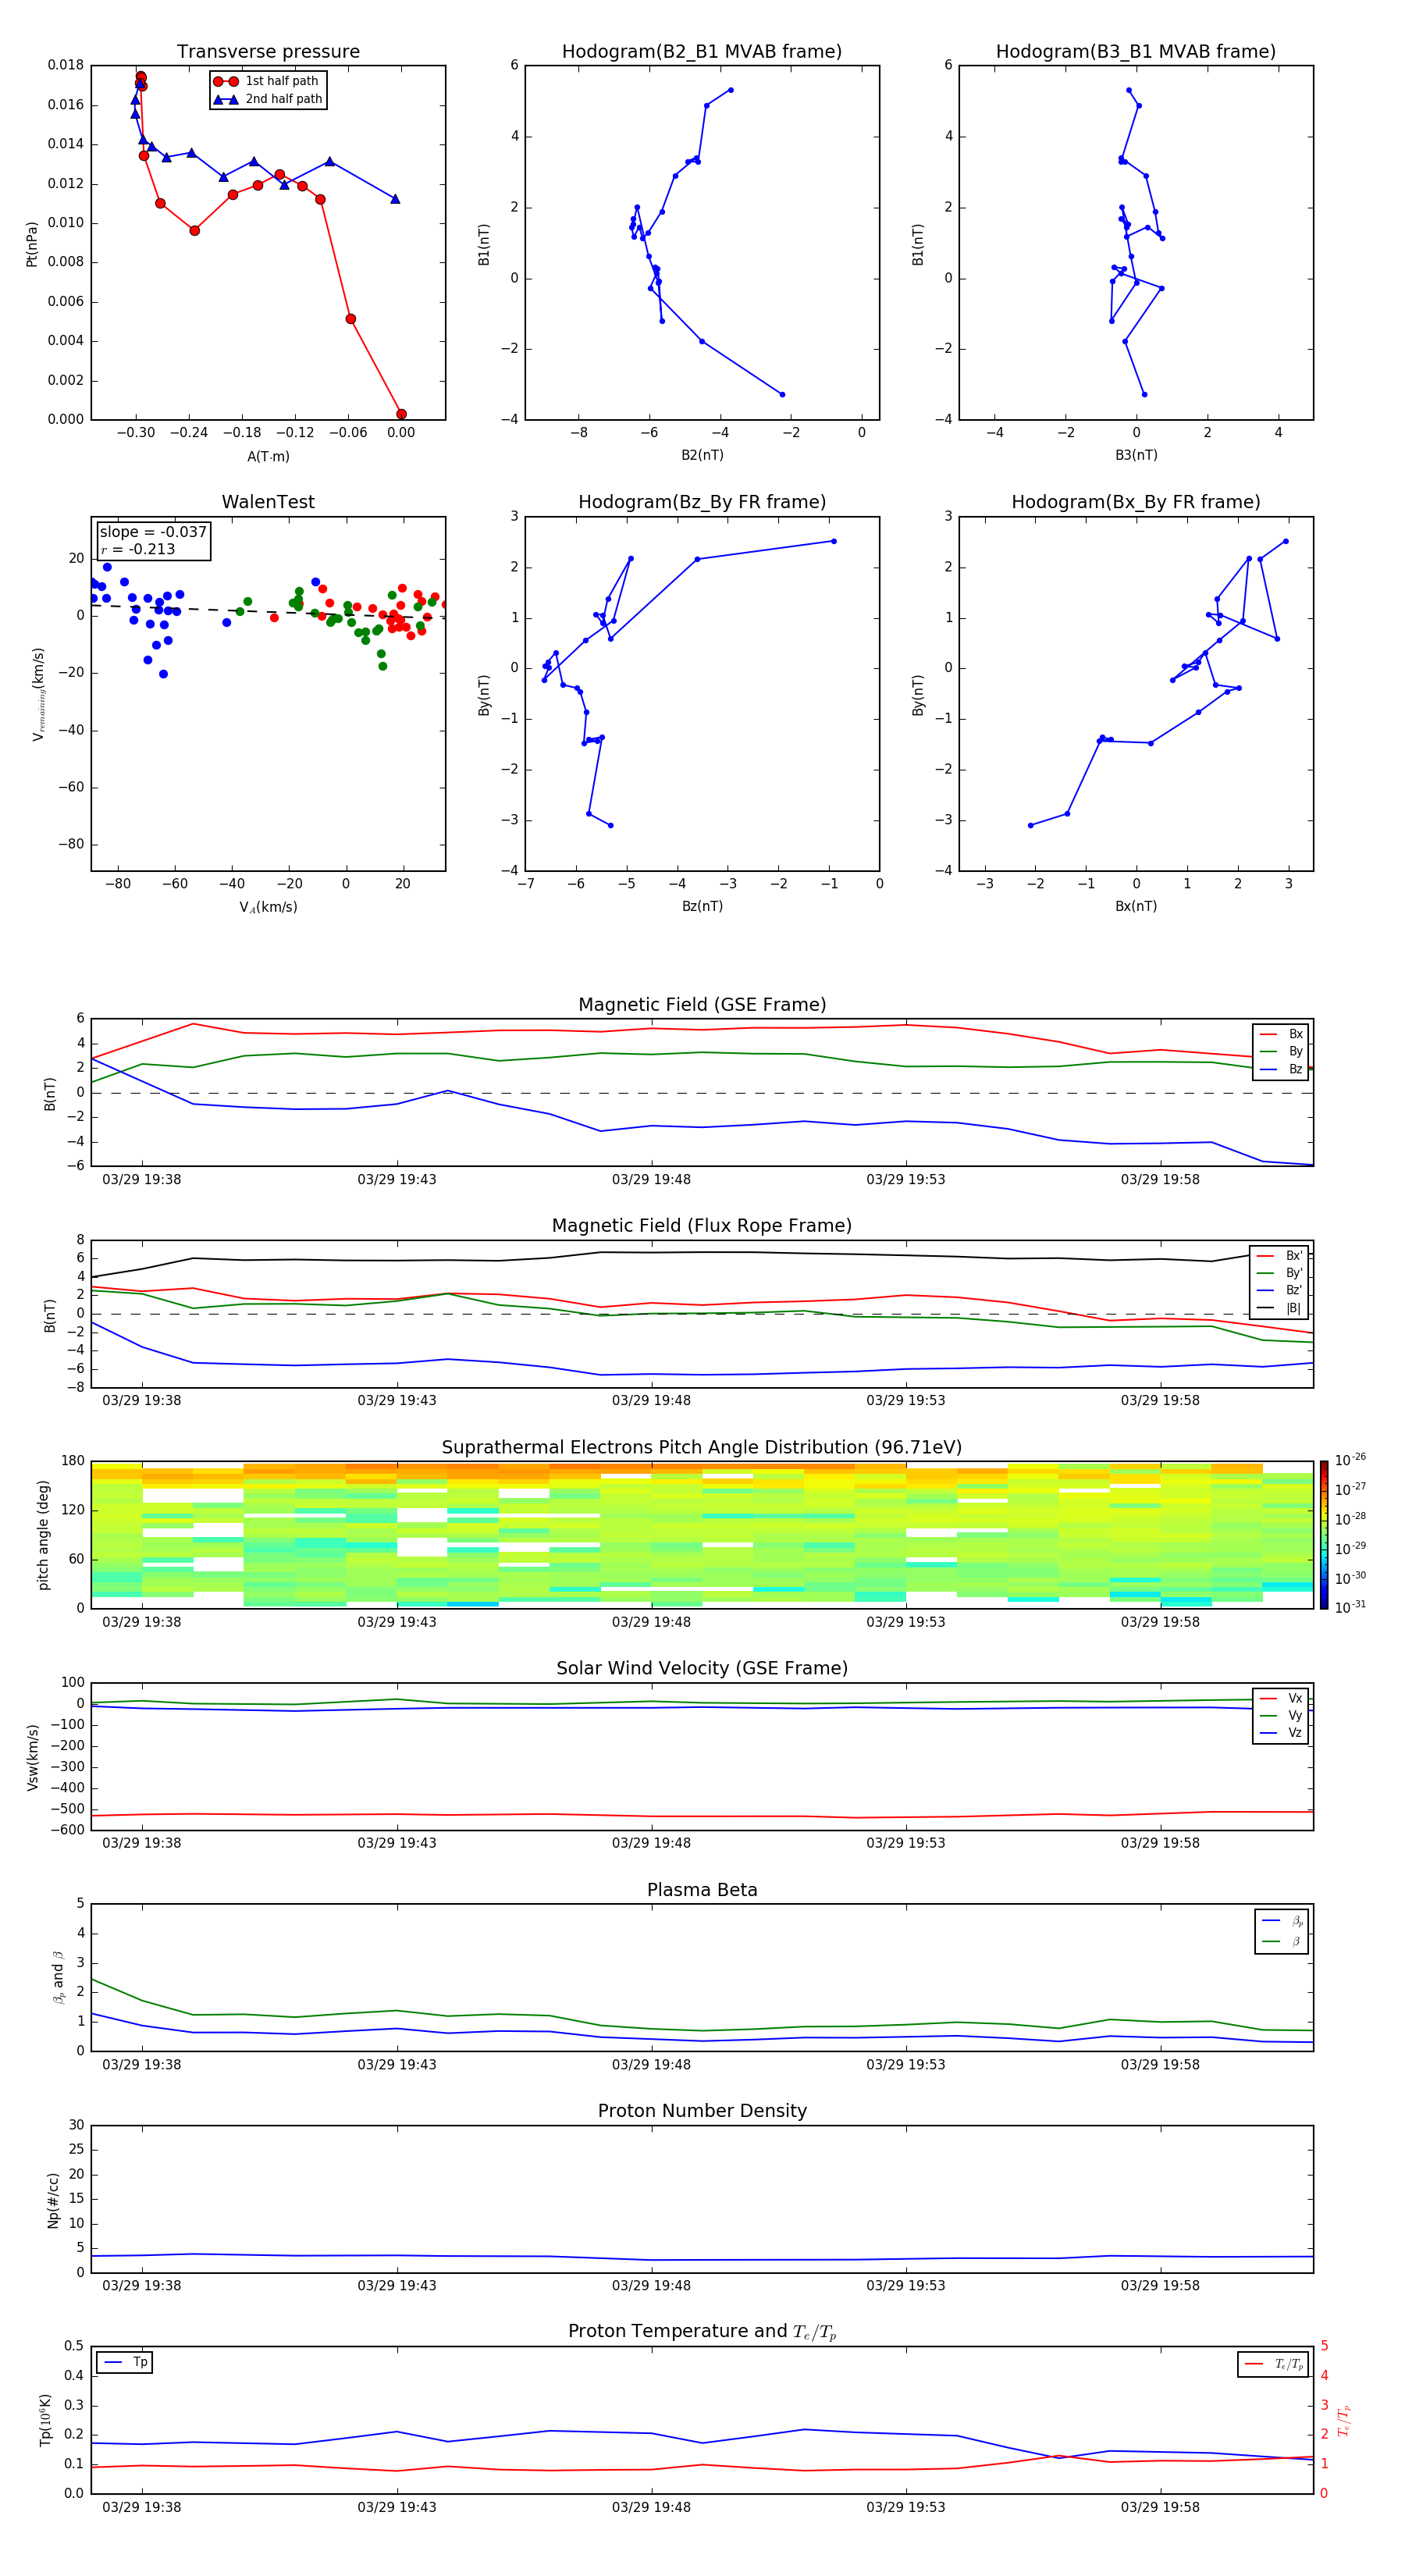The height and width of the screenshot is (2576, 1405).
Task: Click the 'Bz(nT)' x-axis label
Action: (x=702, y=906)
